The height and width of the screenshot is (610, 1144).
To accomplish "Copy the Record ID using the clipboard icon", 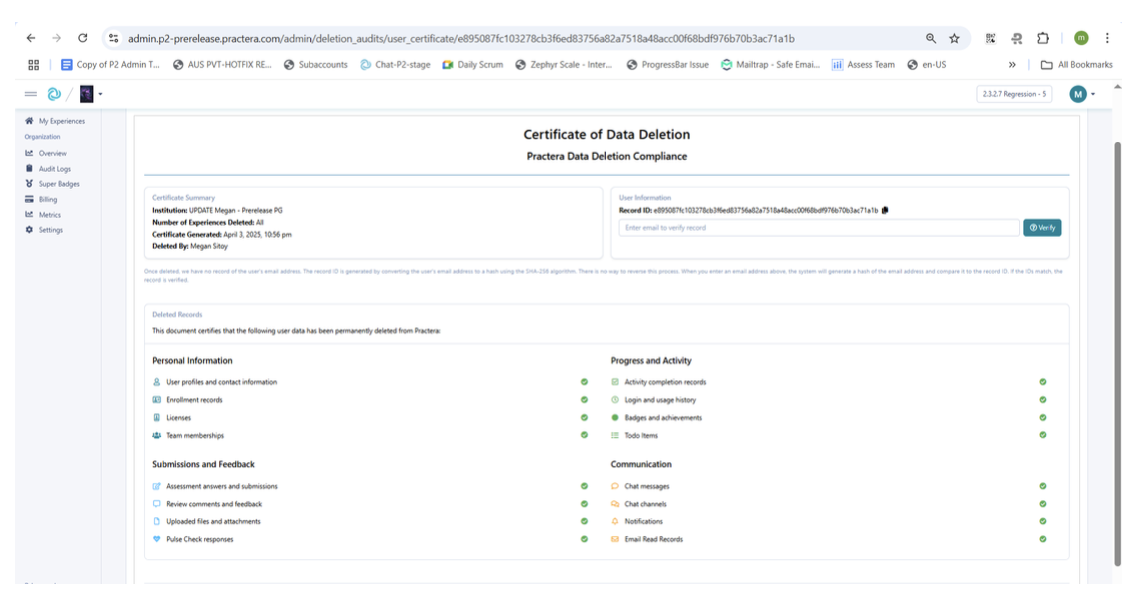I will [x=885, y=211].
